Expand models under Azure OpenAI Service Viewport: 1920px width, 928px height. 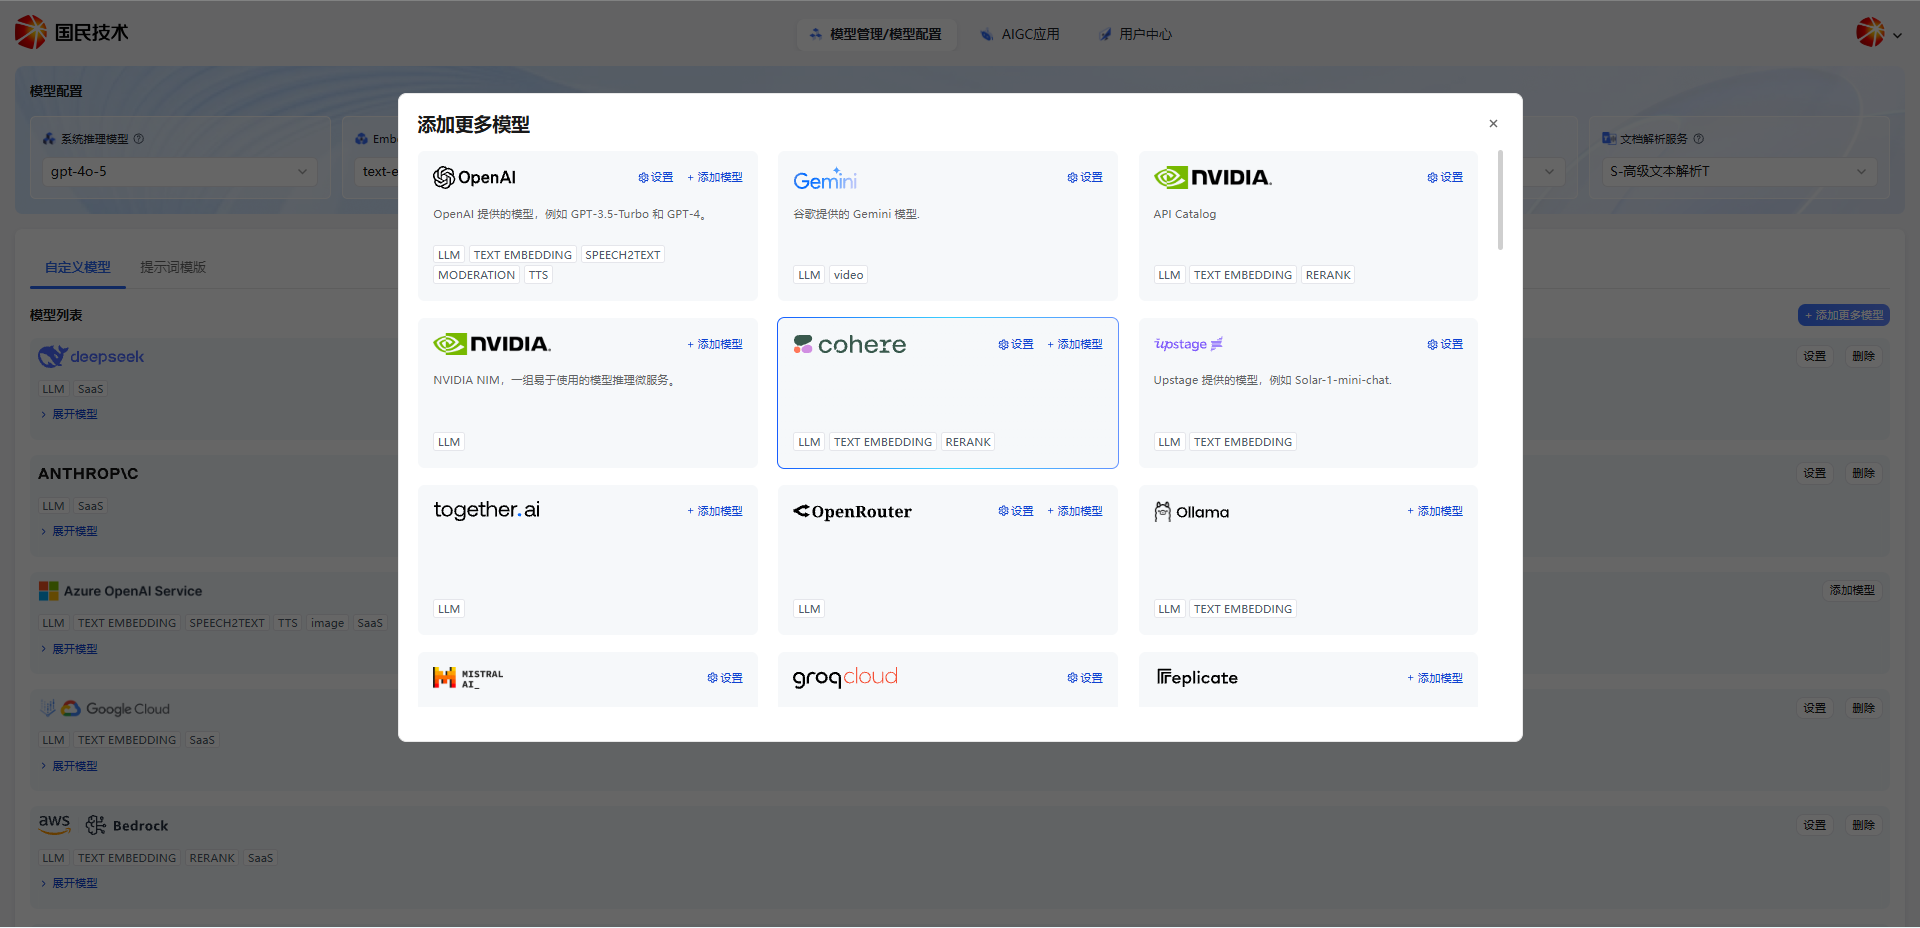[x=69, y=649]
